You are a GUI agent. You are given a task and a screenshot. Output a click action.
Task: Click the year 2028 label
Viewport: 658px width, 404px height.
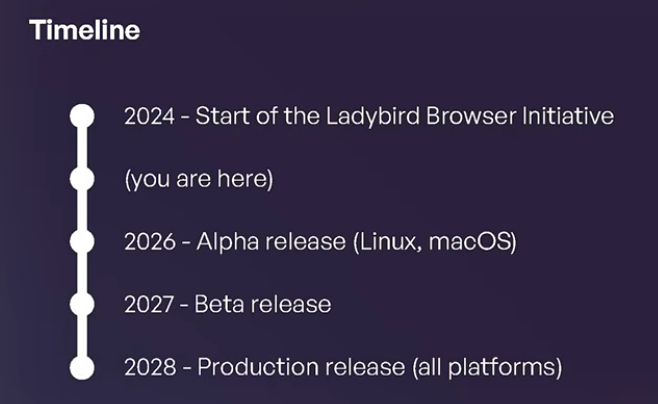pos(150,368)
